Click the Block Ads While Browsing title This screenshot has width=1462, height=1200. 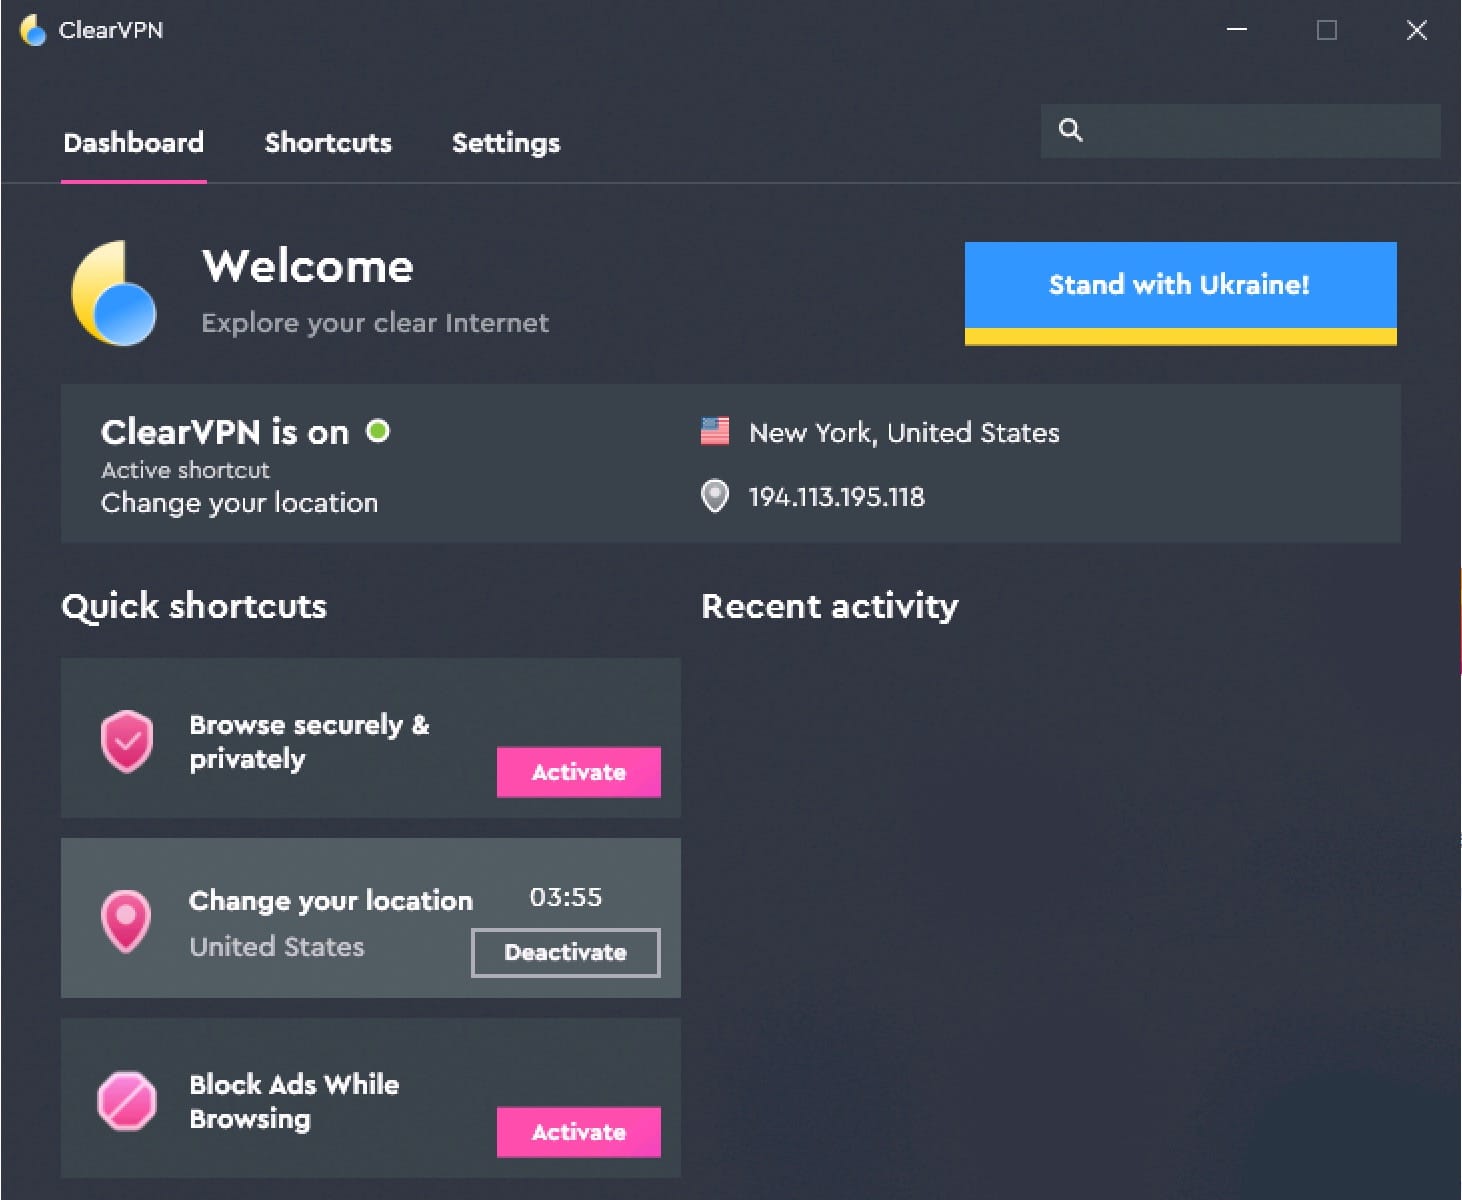coord(295,1101)
